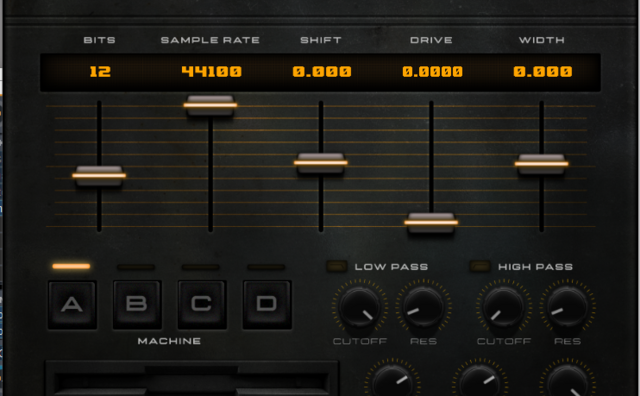
Task: Enable the High Pass filter toggle
Action: (480, 266)
